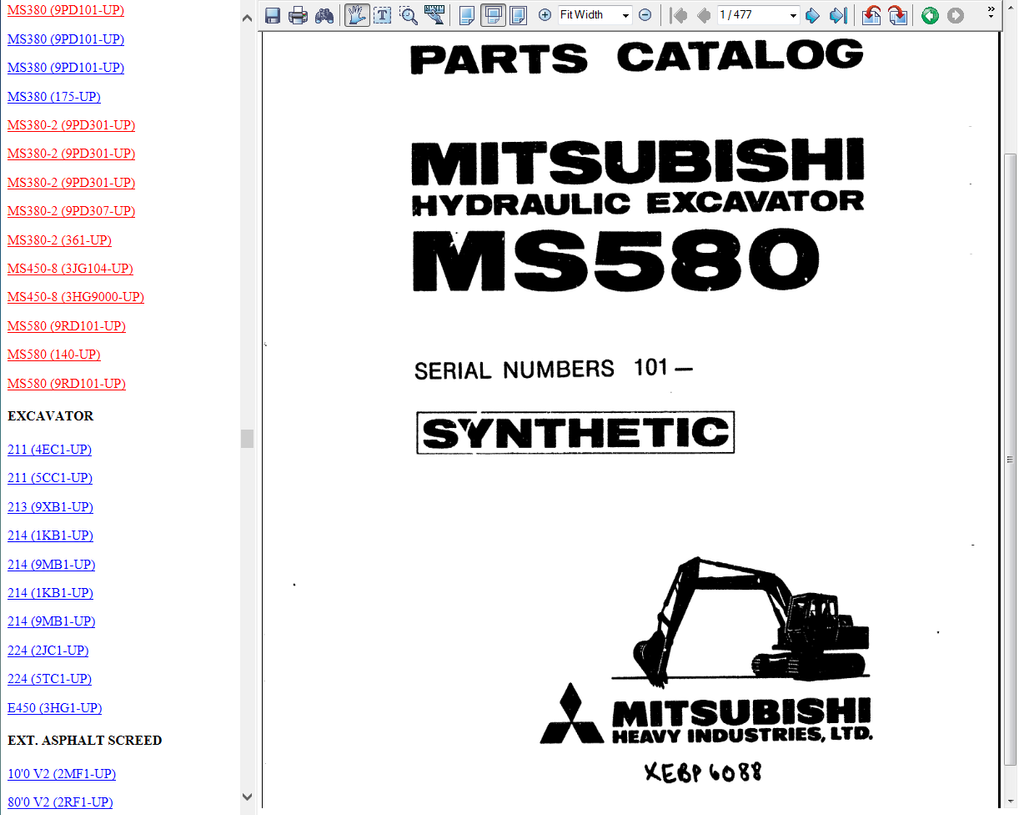Click the model list scrollbar thumb
The image size is (1024, 815).
(247, 438)
